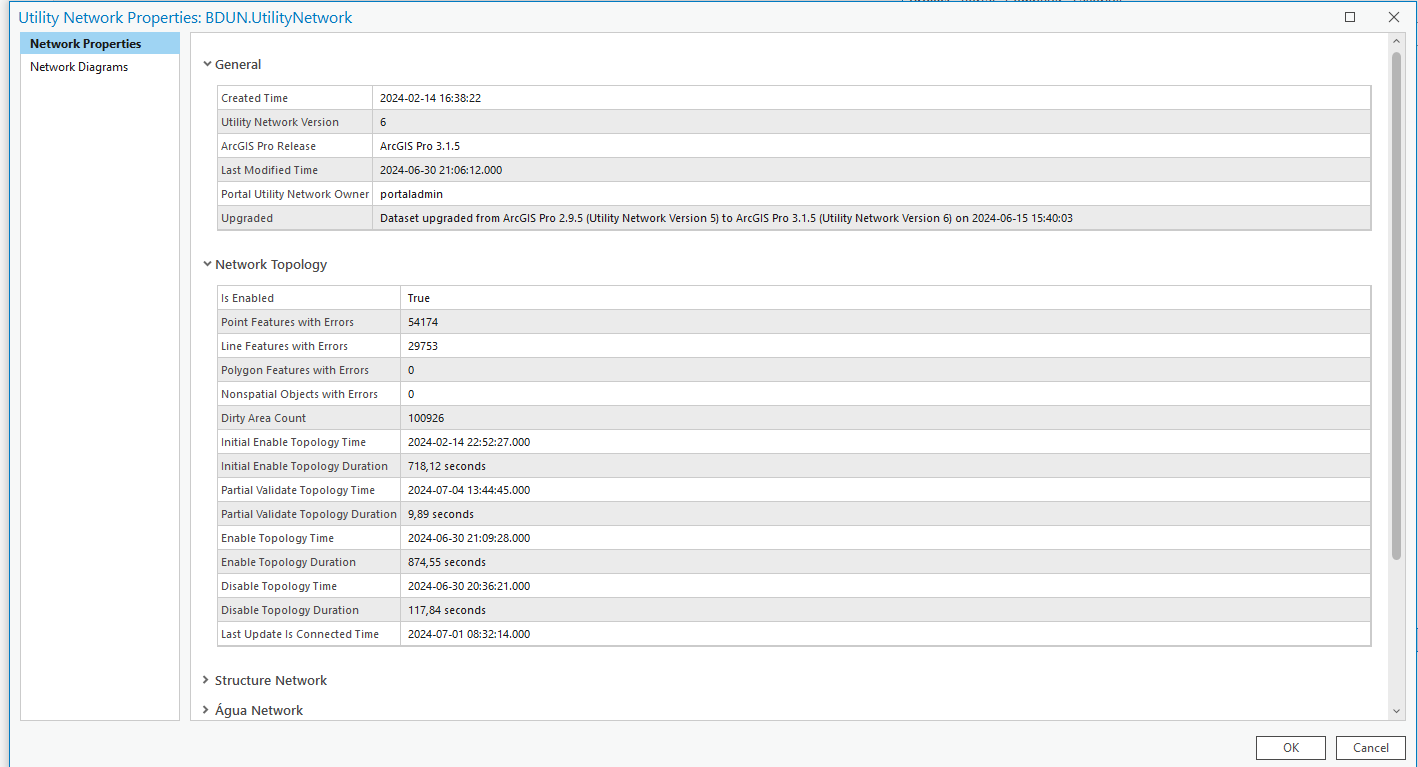The width and height of the screenshot is (1418, 767).
Task: Click the Nonspatial Objects with Errors label
Action: click(x=300, y=394)
